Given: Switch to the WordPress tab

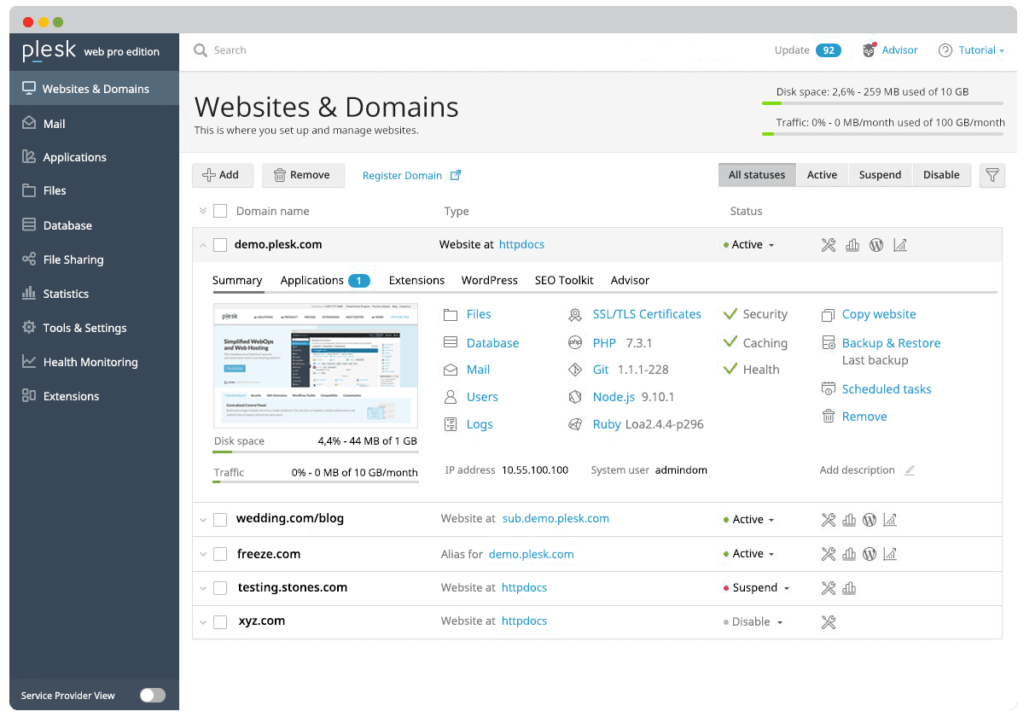Looking at the screenshot, I should [489, 280].
